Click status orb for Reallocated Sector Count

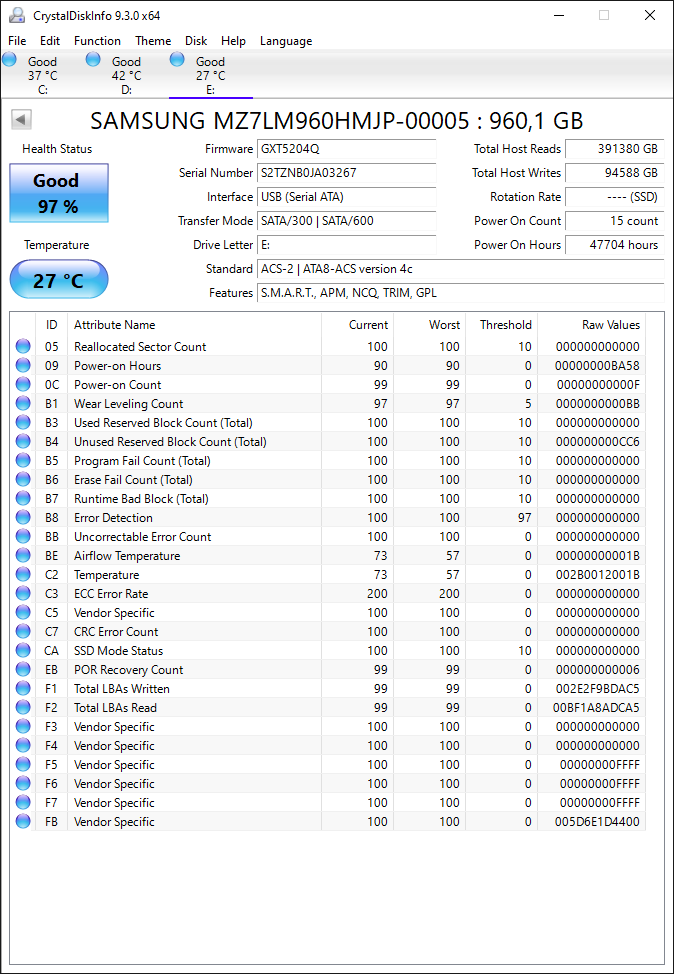click(23, 346)
